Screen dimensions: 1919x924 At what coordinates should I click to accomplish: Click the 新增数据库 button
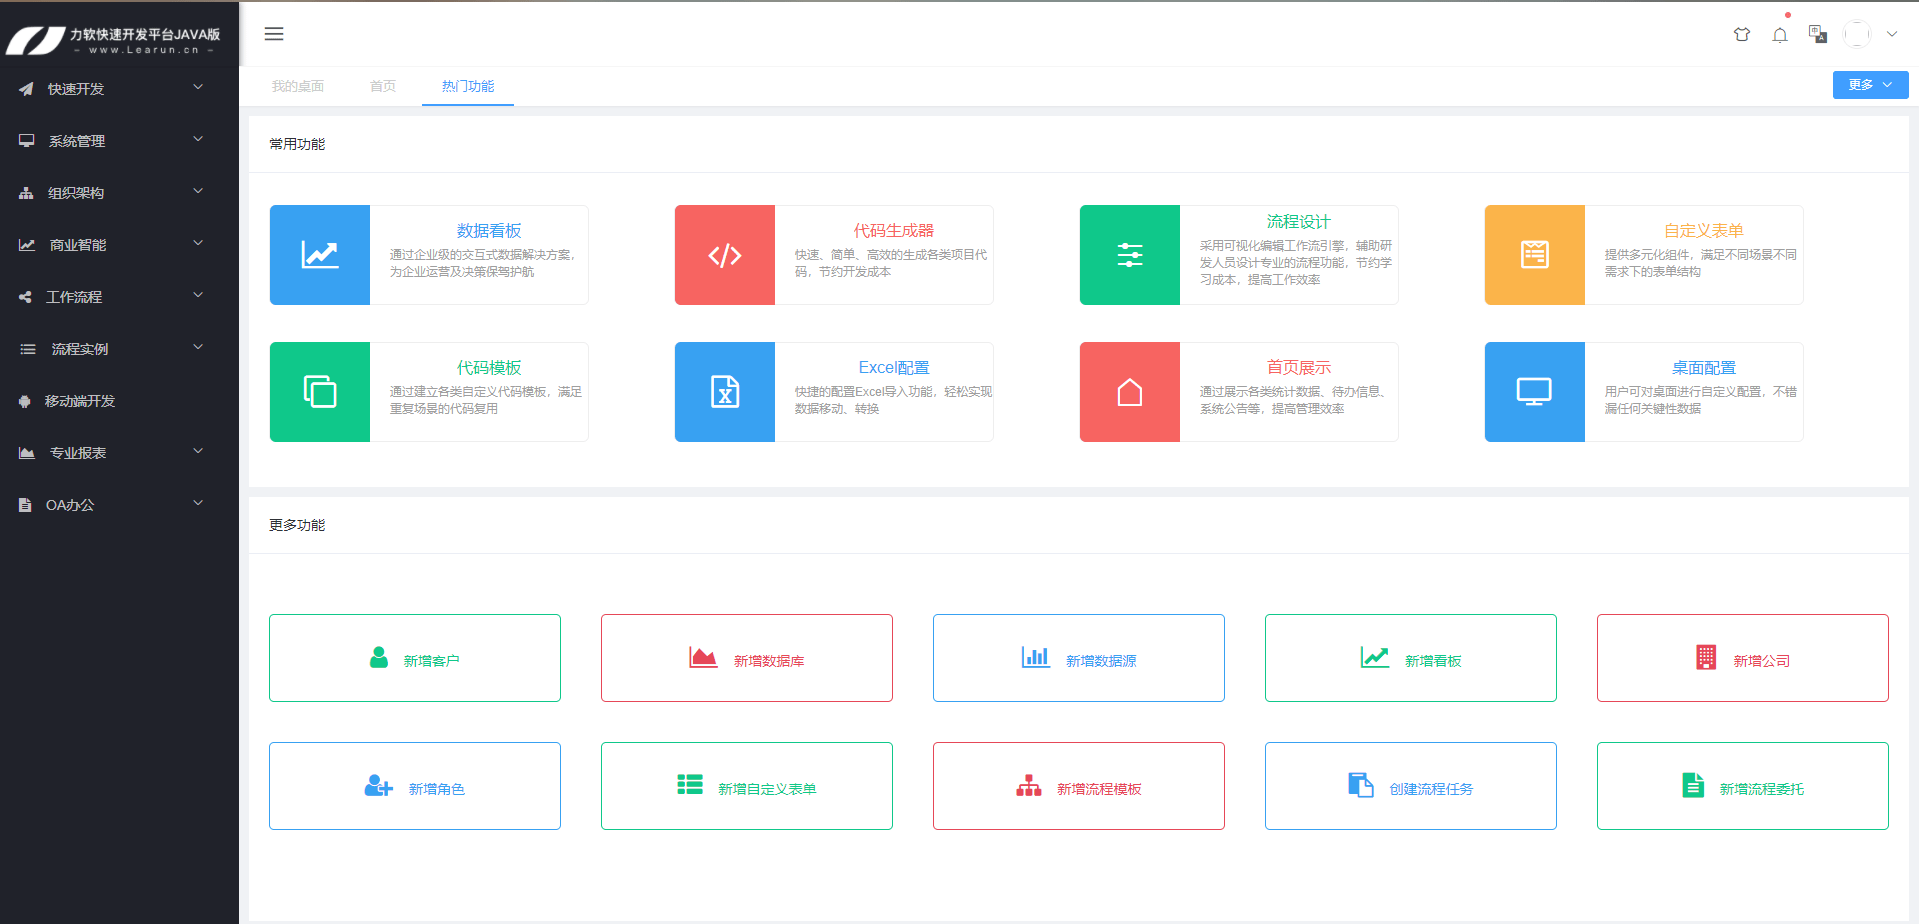tap(747, 658)
